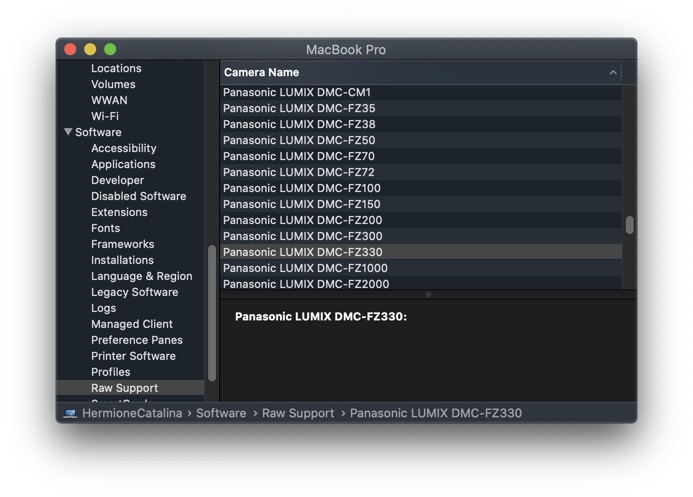Select Profiles in the sidebar
The height and width of the screenshot is (497, 693).
(110, 372)
